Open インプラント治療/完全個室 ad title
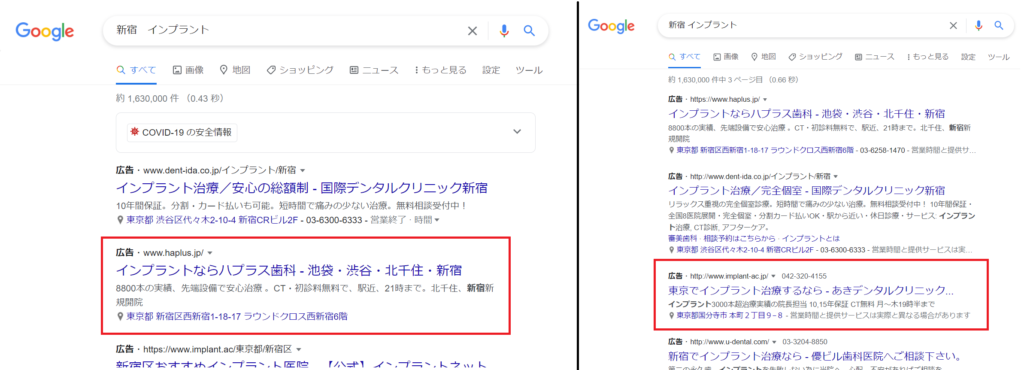This screenshot has width=1024, height=370. coord(807,191)
